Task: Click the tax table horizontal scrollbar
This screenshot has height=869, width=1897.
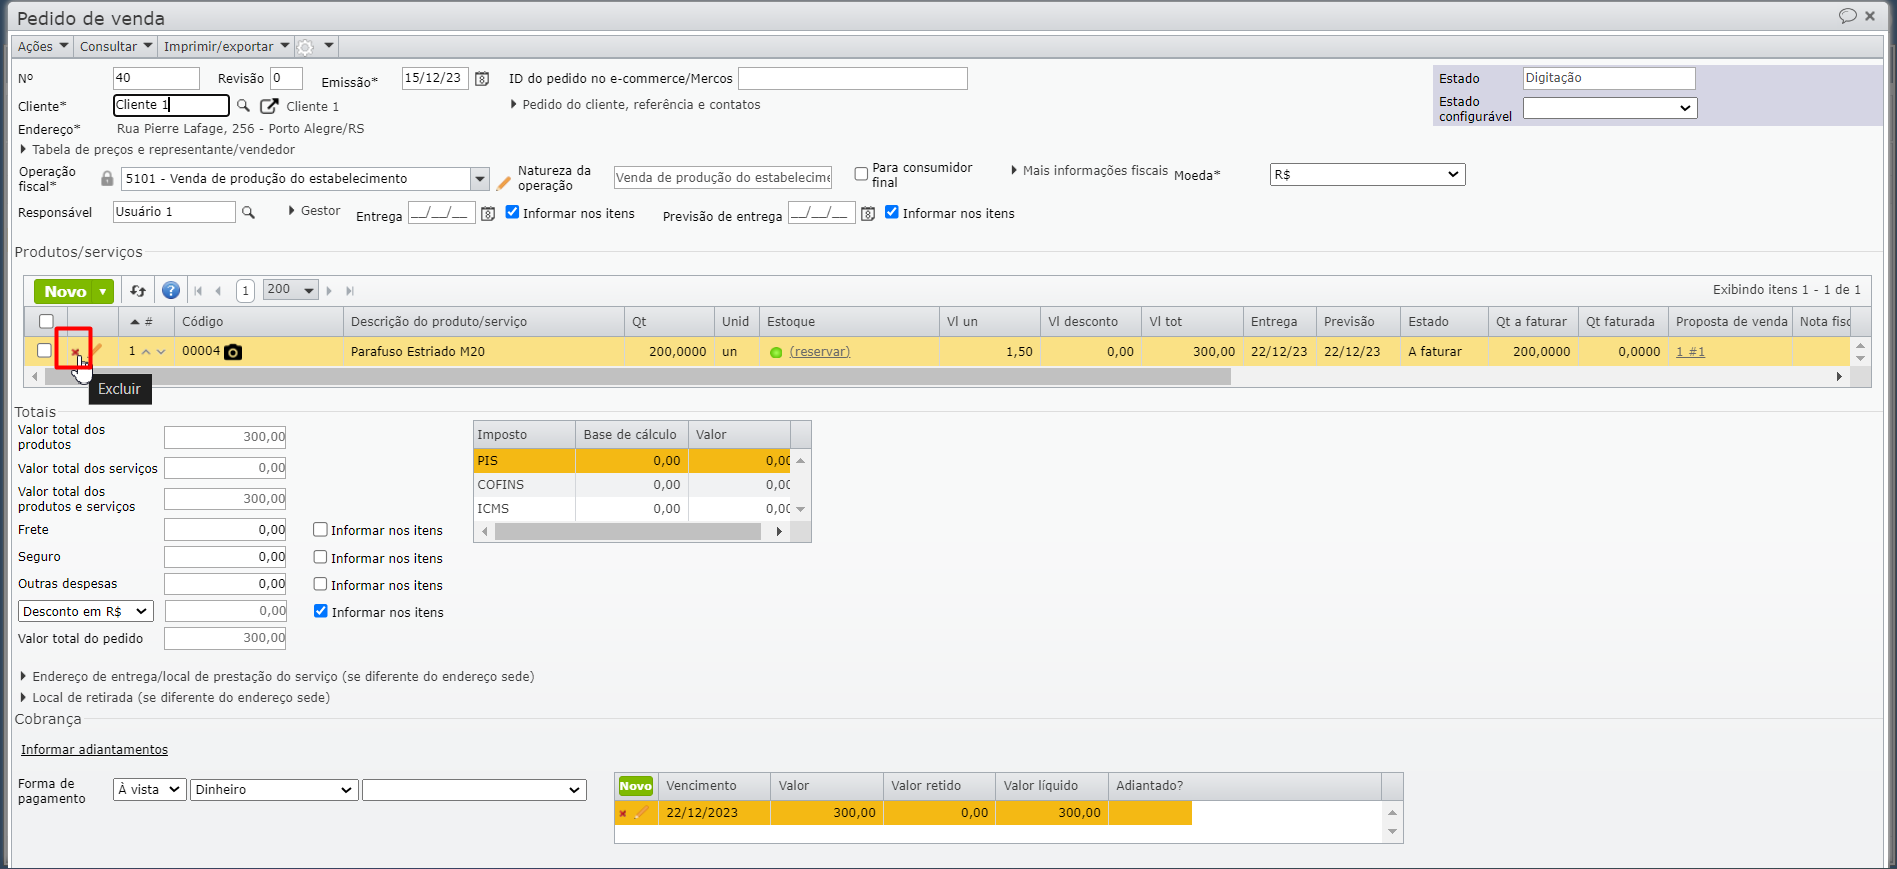Action: 628,532
